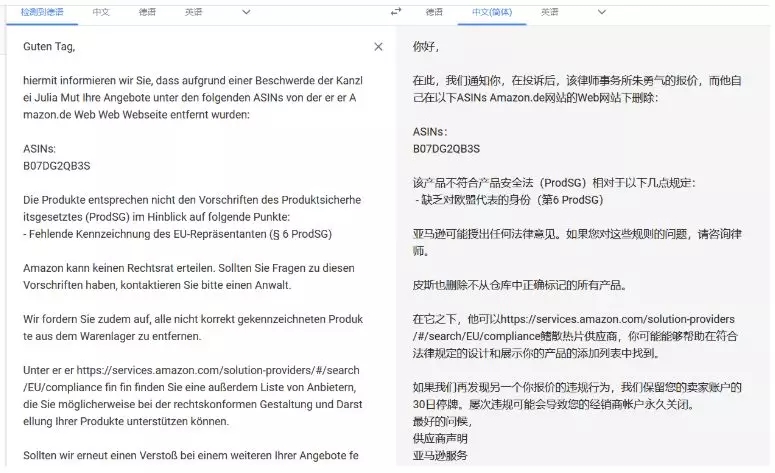The image size is (775, 473).
Task: Swap source and target languages
Action: coord(396,11)
